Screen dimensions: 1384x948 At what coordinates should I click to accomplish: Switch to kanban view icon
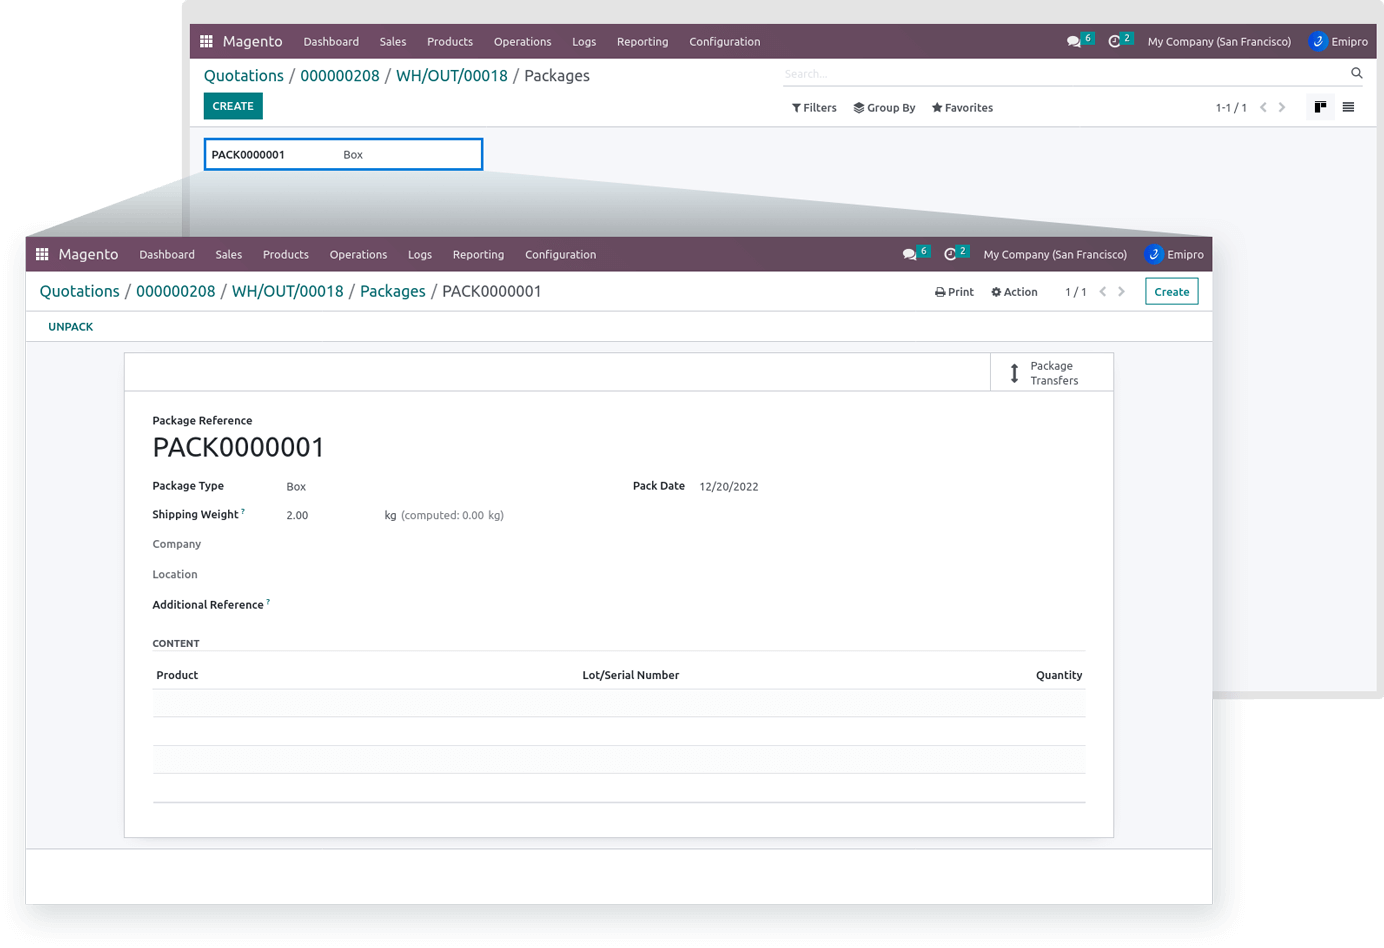(1320, 107)
